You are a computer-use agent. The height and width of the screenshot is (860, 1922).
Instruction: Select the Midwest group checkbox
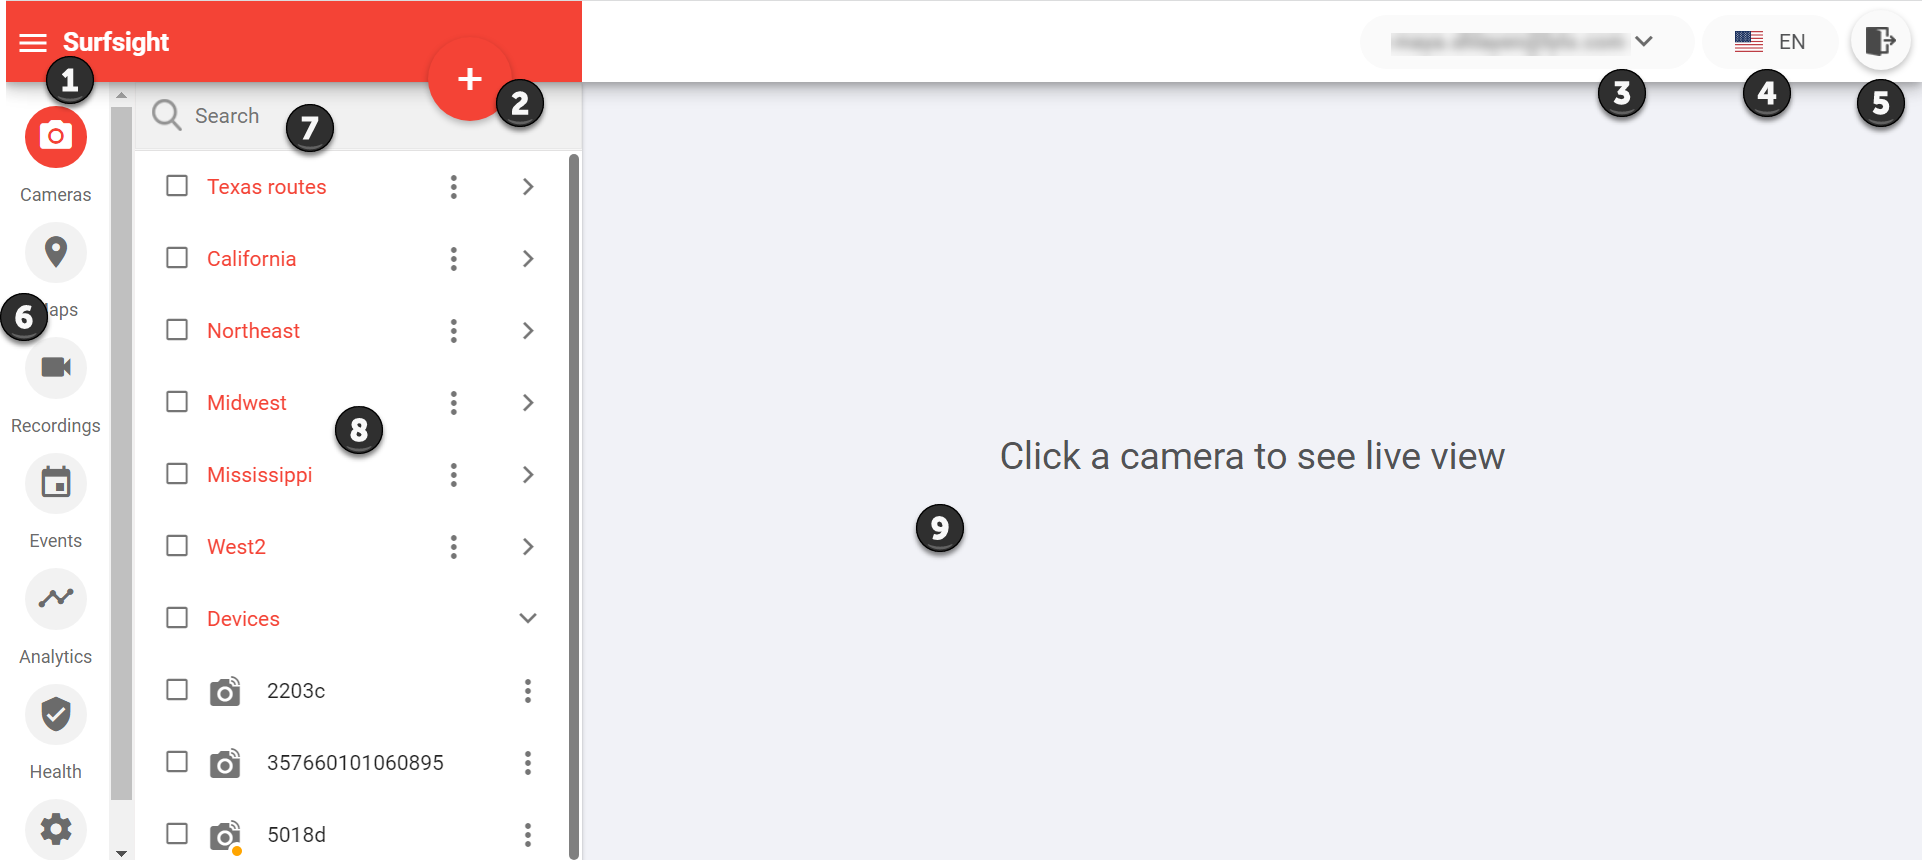tap(177, 402)
